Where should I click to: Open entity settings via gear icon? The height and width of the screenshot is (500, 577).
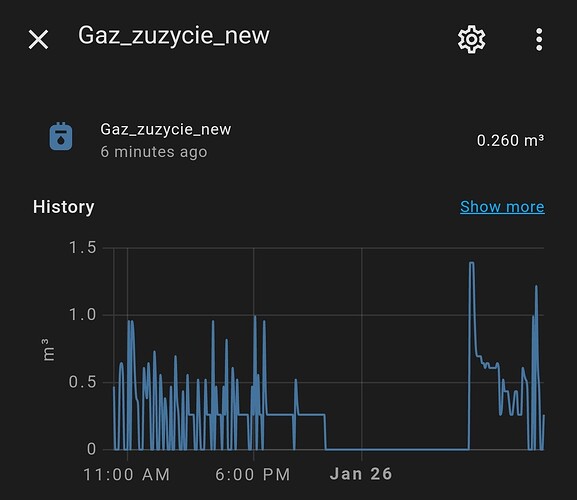coord(471,39)
